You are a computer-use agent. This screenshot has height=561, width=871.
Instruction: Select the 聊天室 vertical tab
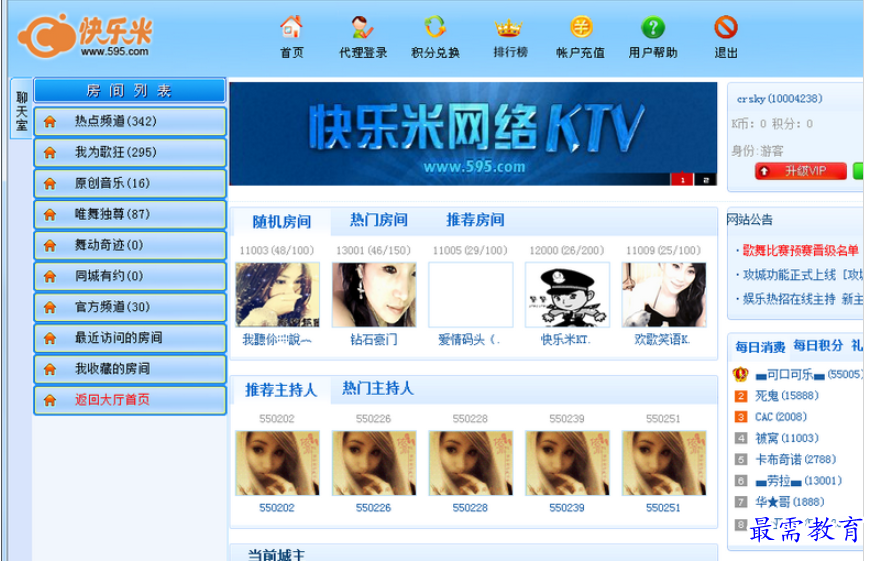pyautogui.click(x=21, y=109)
